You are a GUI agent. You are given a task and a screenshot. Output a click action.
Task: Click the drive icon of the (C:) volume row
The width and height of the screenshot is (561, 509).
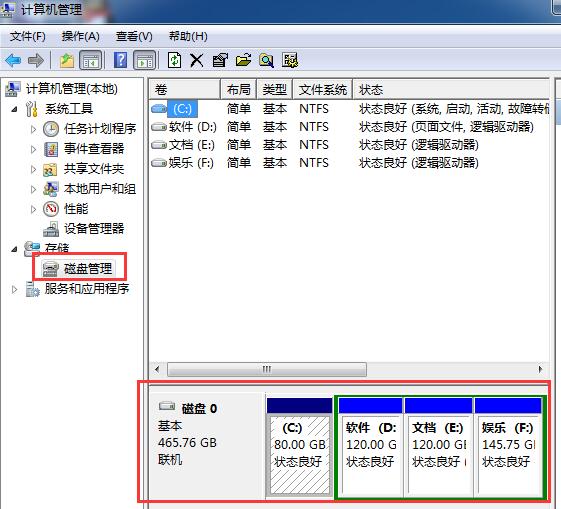(x=159, y=108)
